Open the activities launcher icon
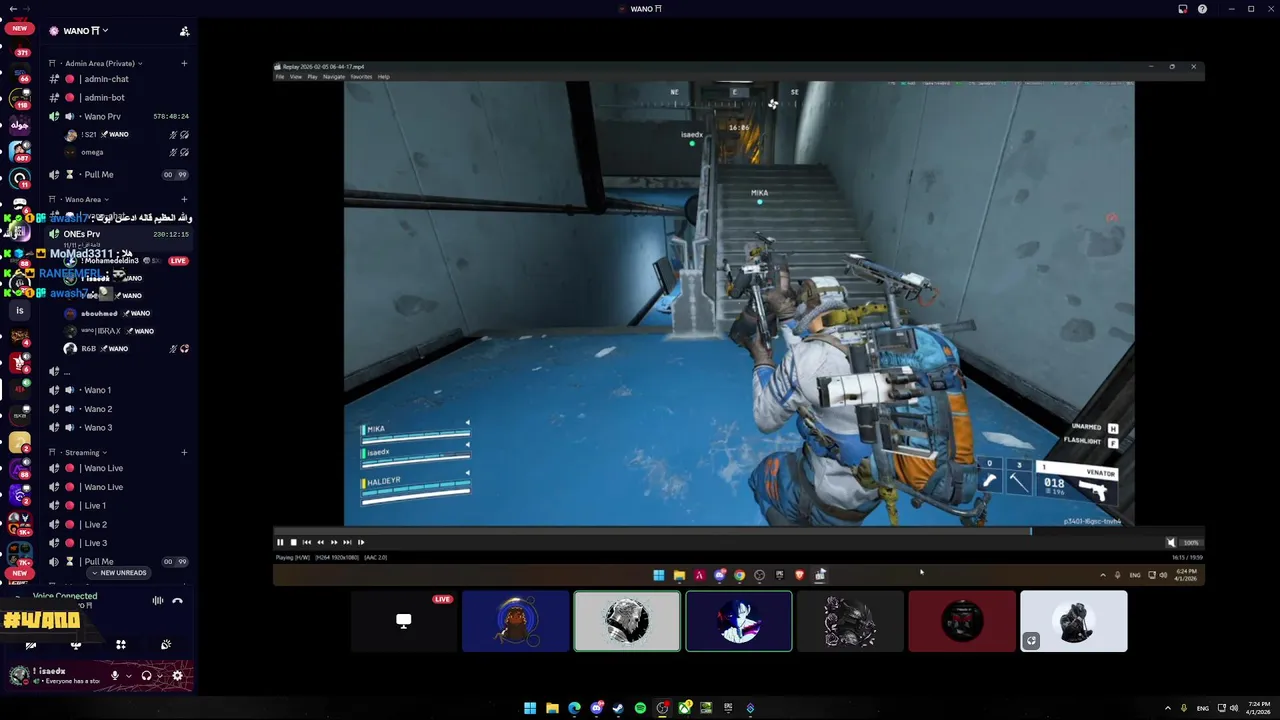 click(x=120, y=645)
